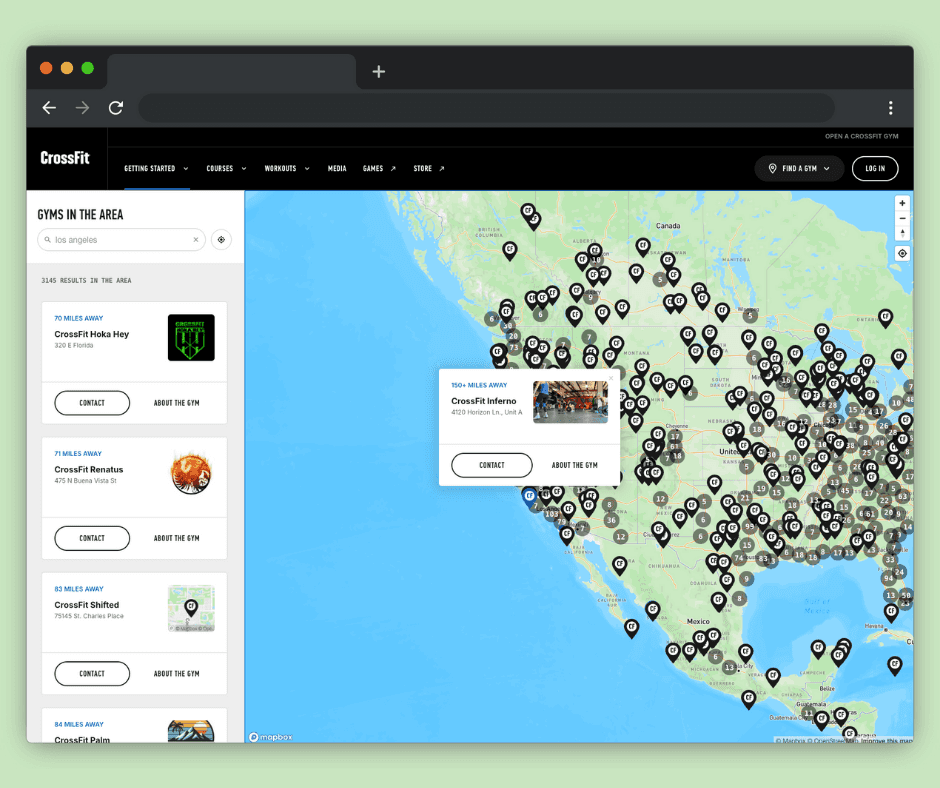Viewport: 940px width, 788px height.
Task: Click the CrossFit logo
Action: (x=65, y=158)
